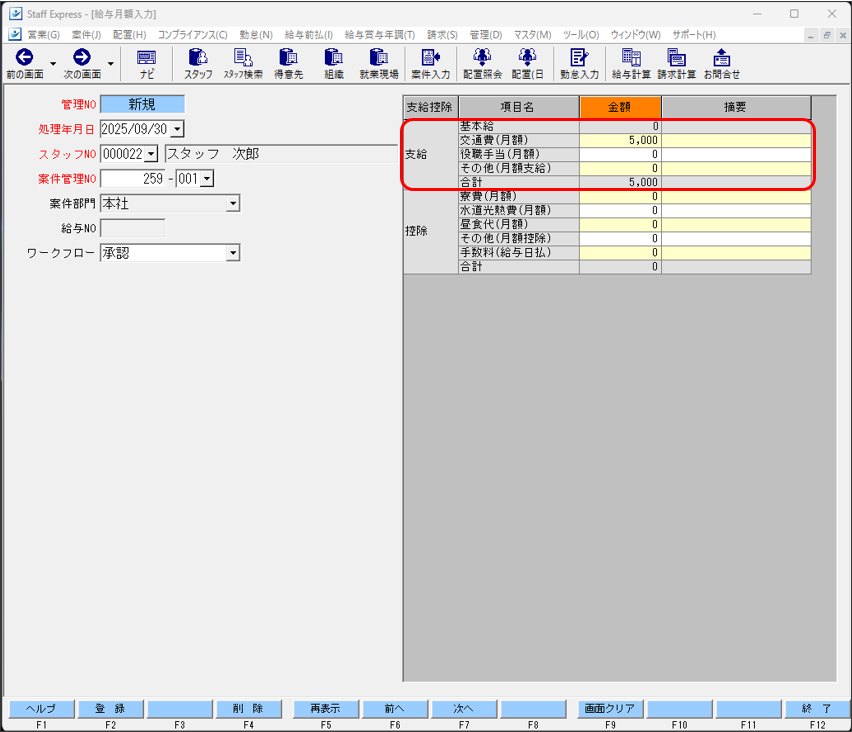
Task: Click the 請求計算 toolbar icon
Action: (676, 63)
